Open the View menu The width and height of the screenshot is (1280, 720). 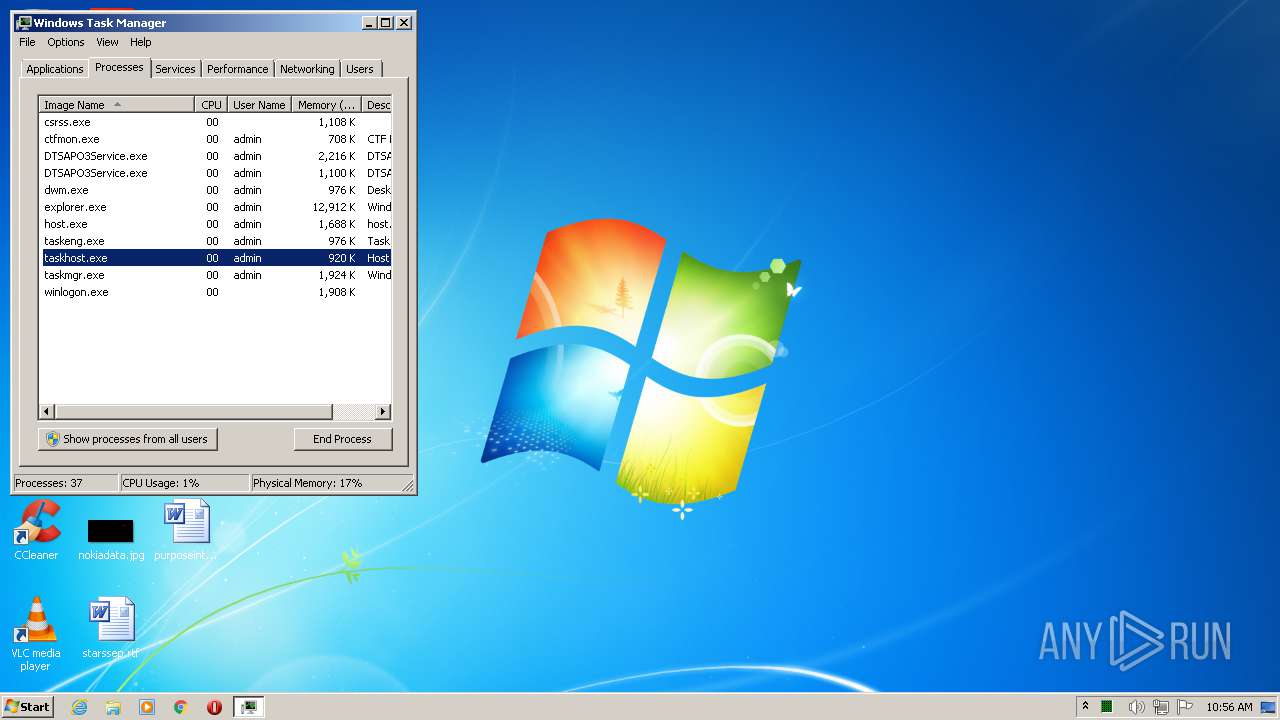[107, 42]
